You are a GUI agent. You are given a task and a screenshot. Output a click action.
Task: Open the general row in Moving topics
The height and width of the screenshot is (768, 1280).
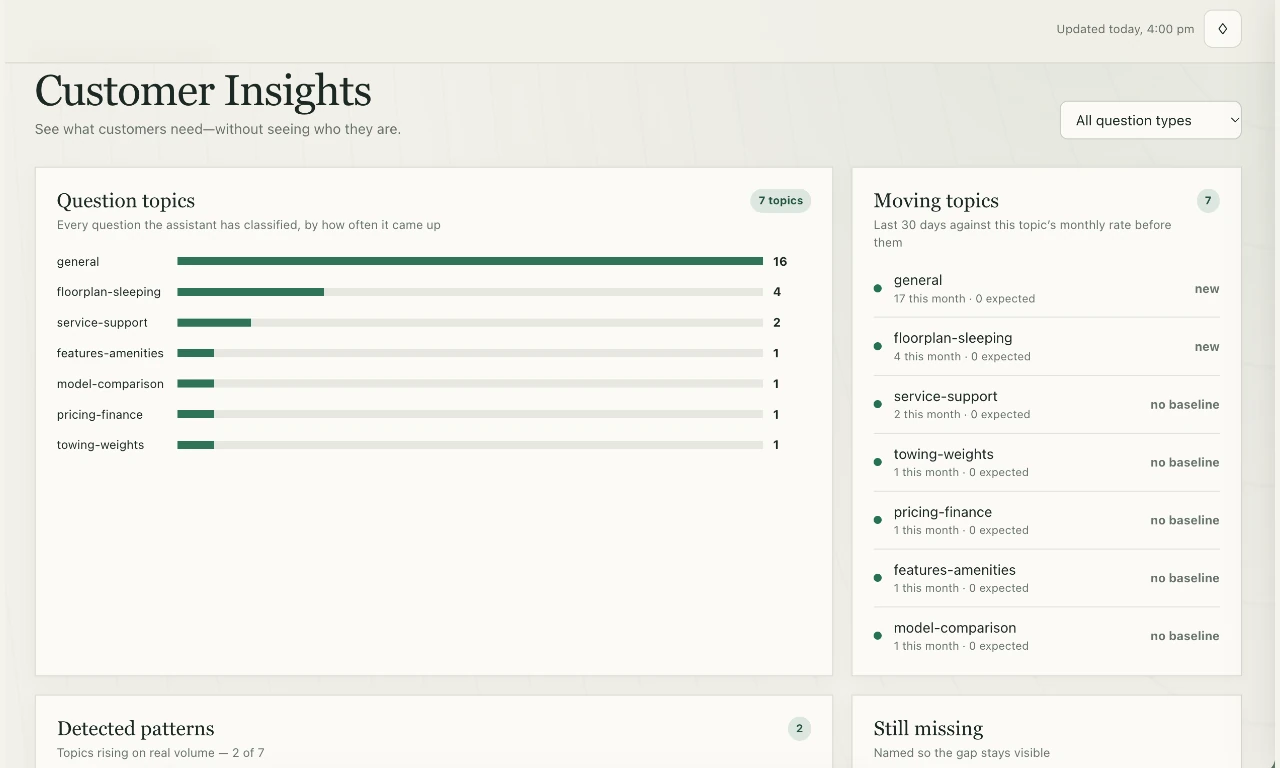[1047, 289]
